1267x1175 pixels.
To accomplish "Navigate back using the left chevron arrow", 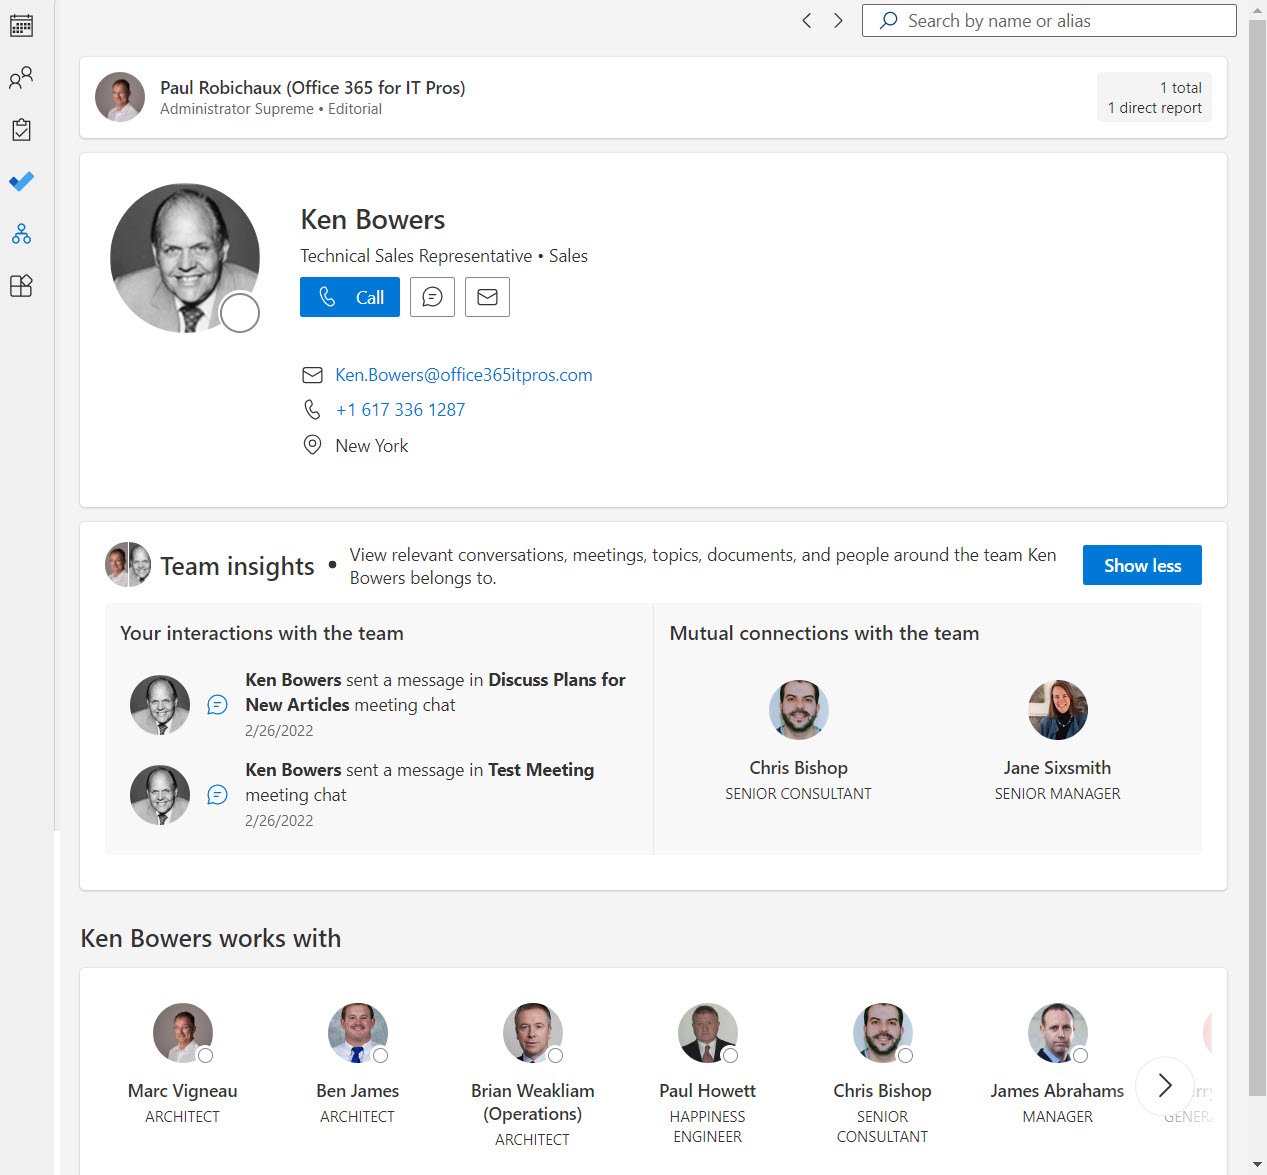I will click(x=806, y=20).
